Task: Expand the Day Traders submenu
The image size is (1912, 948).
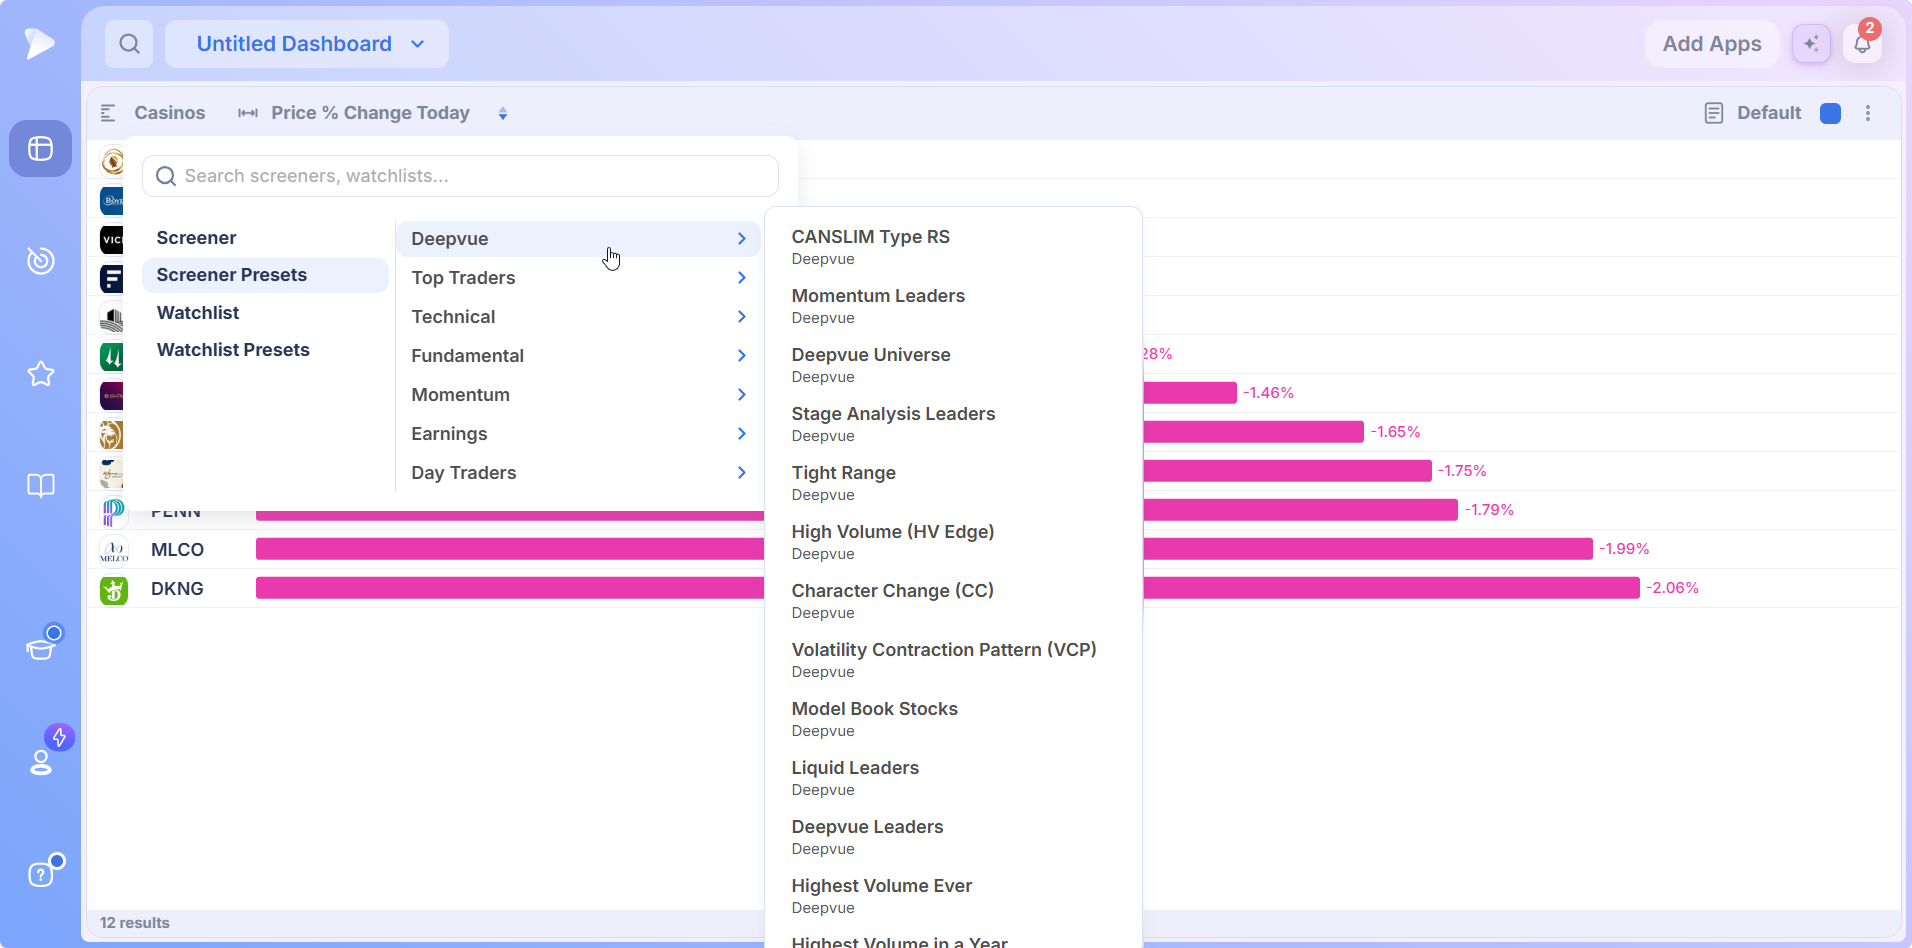Action: click(x=579, y=473)
